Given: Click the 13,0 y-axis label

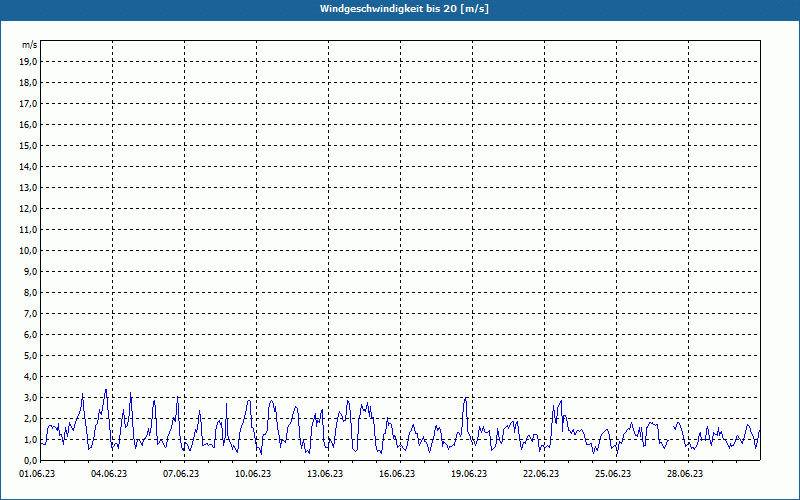Looking at the screenshot, I should coord(28,188).
